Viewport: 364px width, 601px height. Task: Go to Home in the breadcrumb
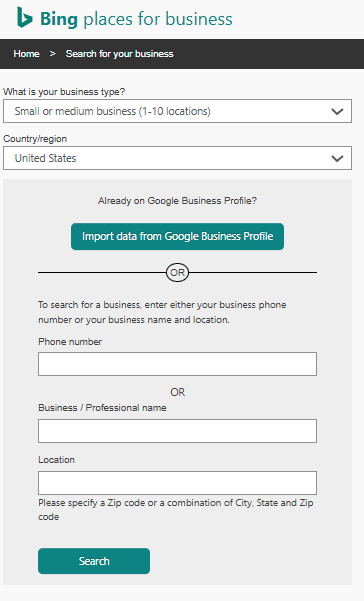click(x=26, y=54)
